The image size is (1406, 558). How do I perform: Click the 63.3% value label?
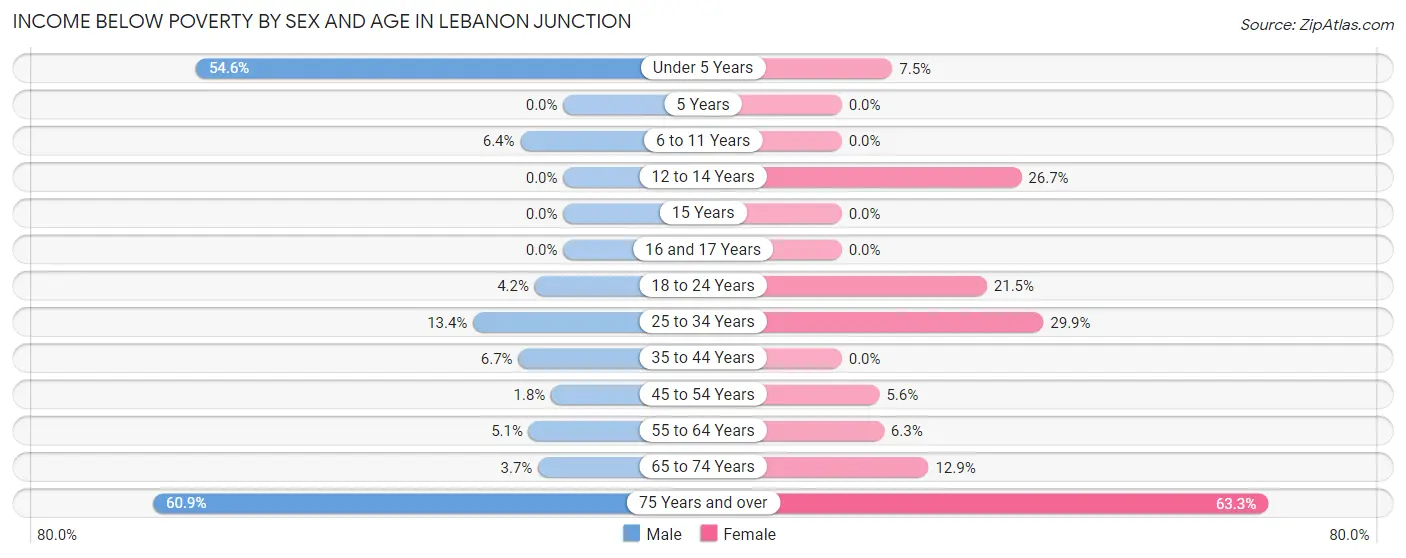(1235, 503)
